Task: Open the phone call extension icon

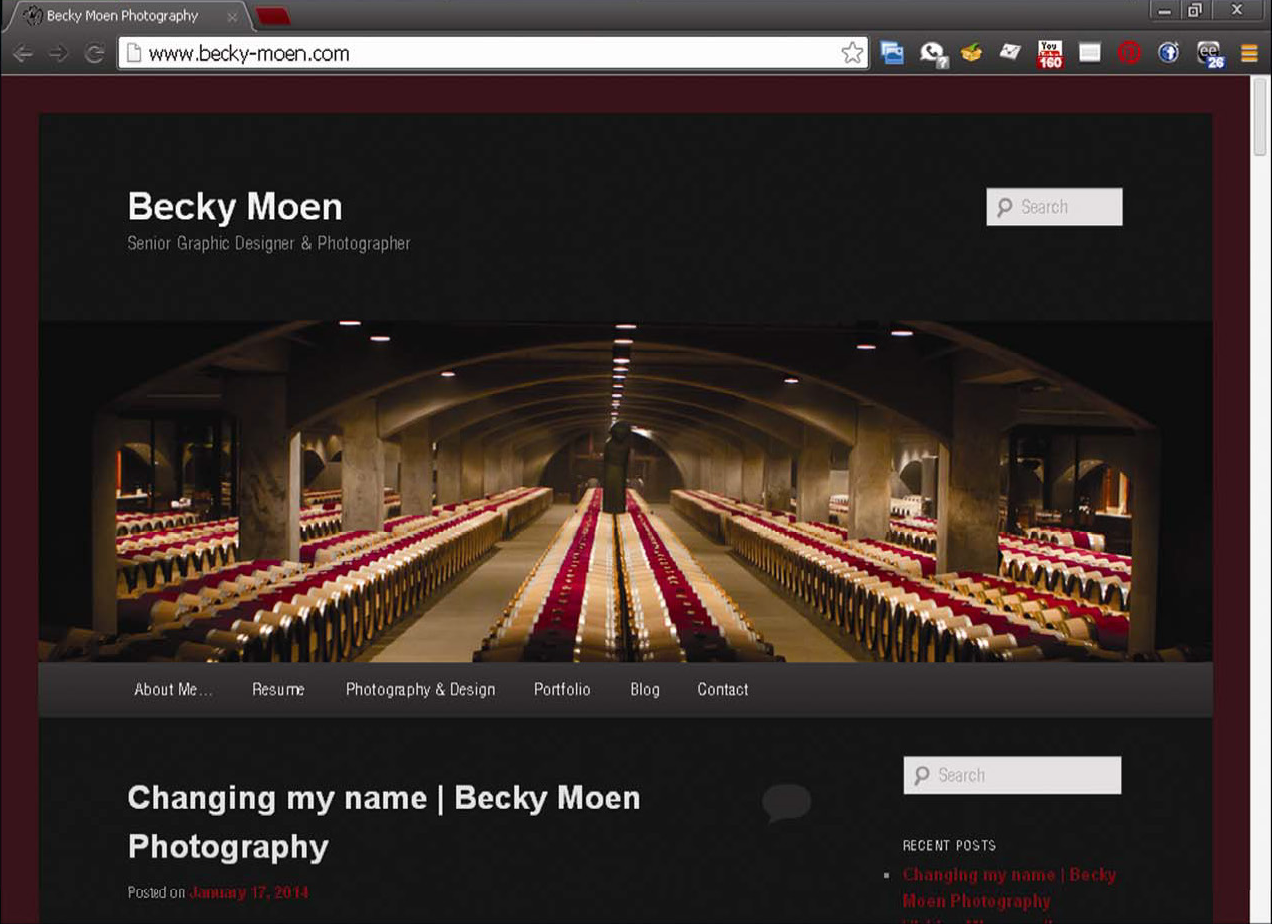Action: pyautogui.click(x=931, y=52)
